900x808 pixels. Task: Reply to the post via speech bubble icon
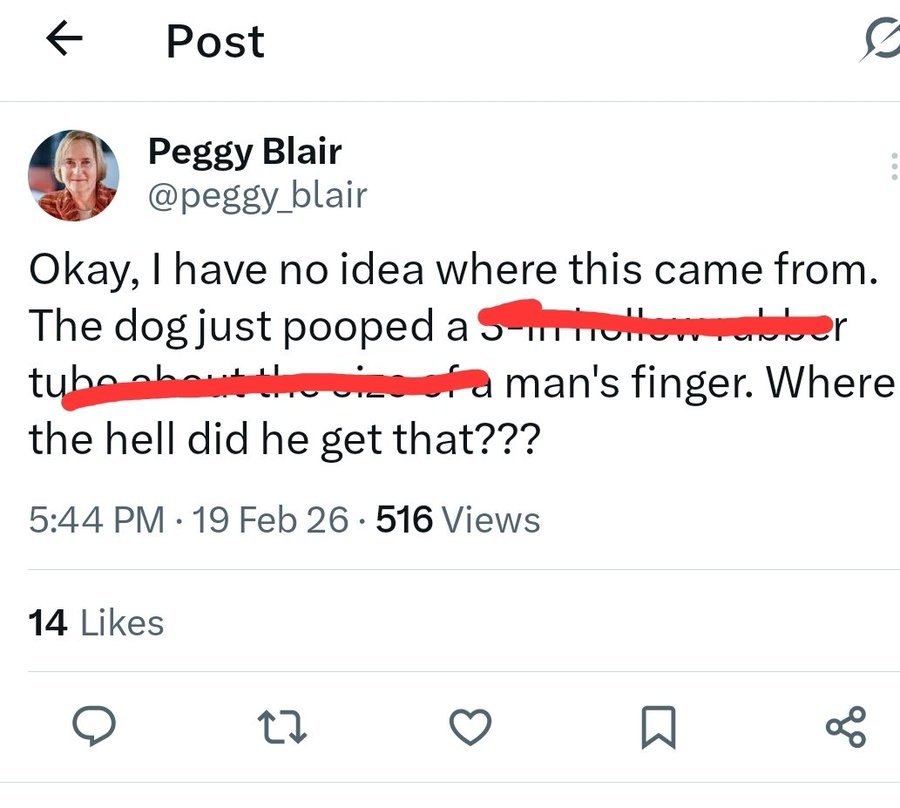[x=97, y=727]
